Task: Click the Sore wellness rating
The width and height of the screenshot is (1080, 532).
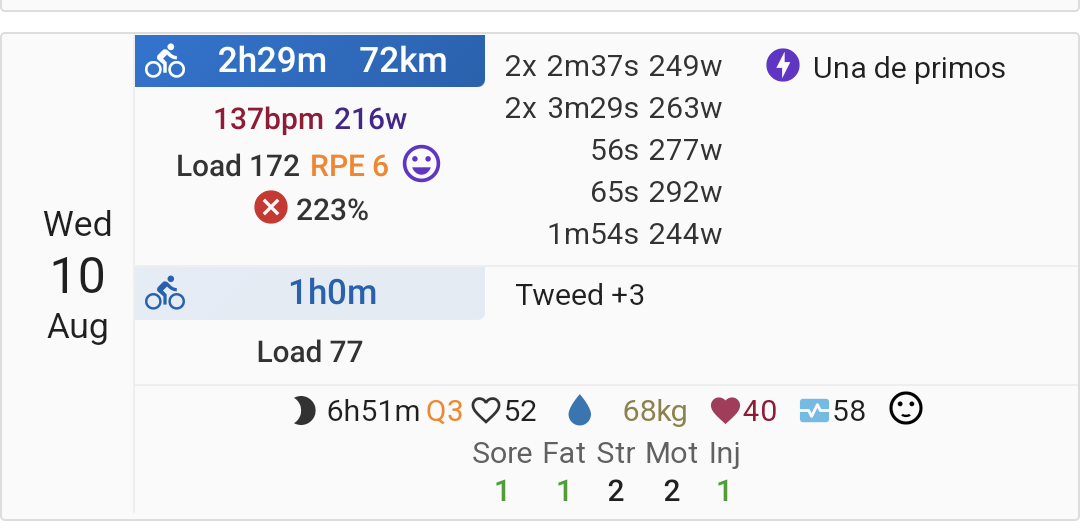Action: [x=502, y=473]
